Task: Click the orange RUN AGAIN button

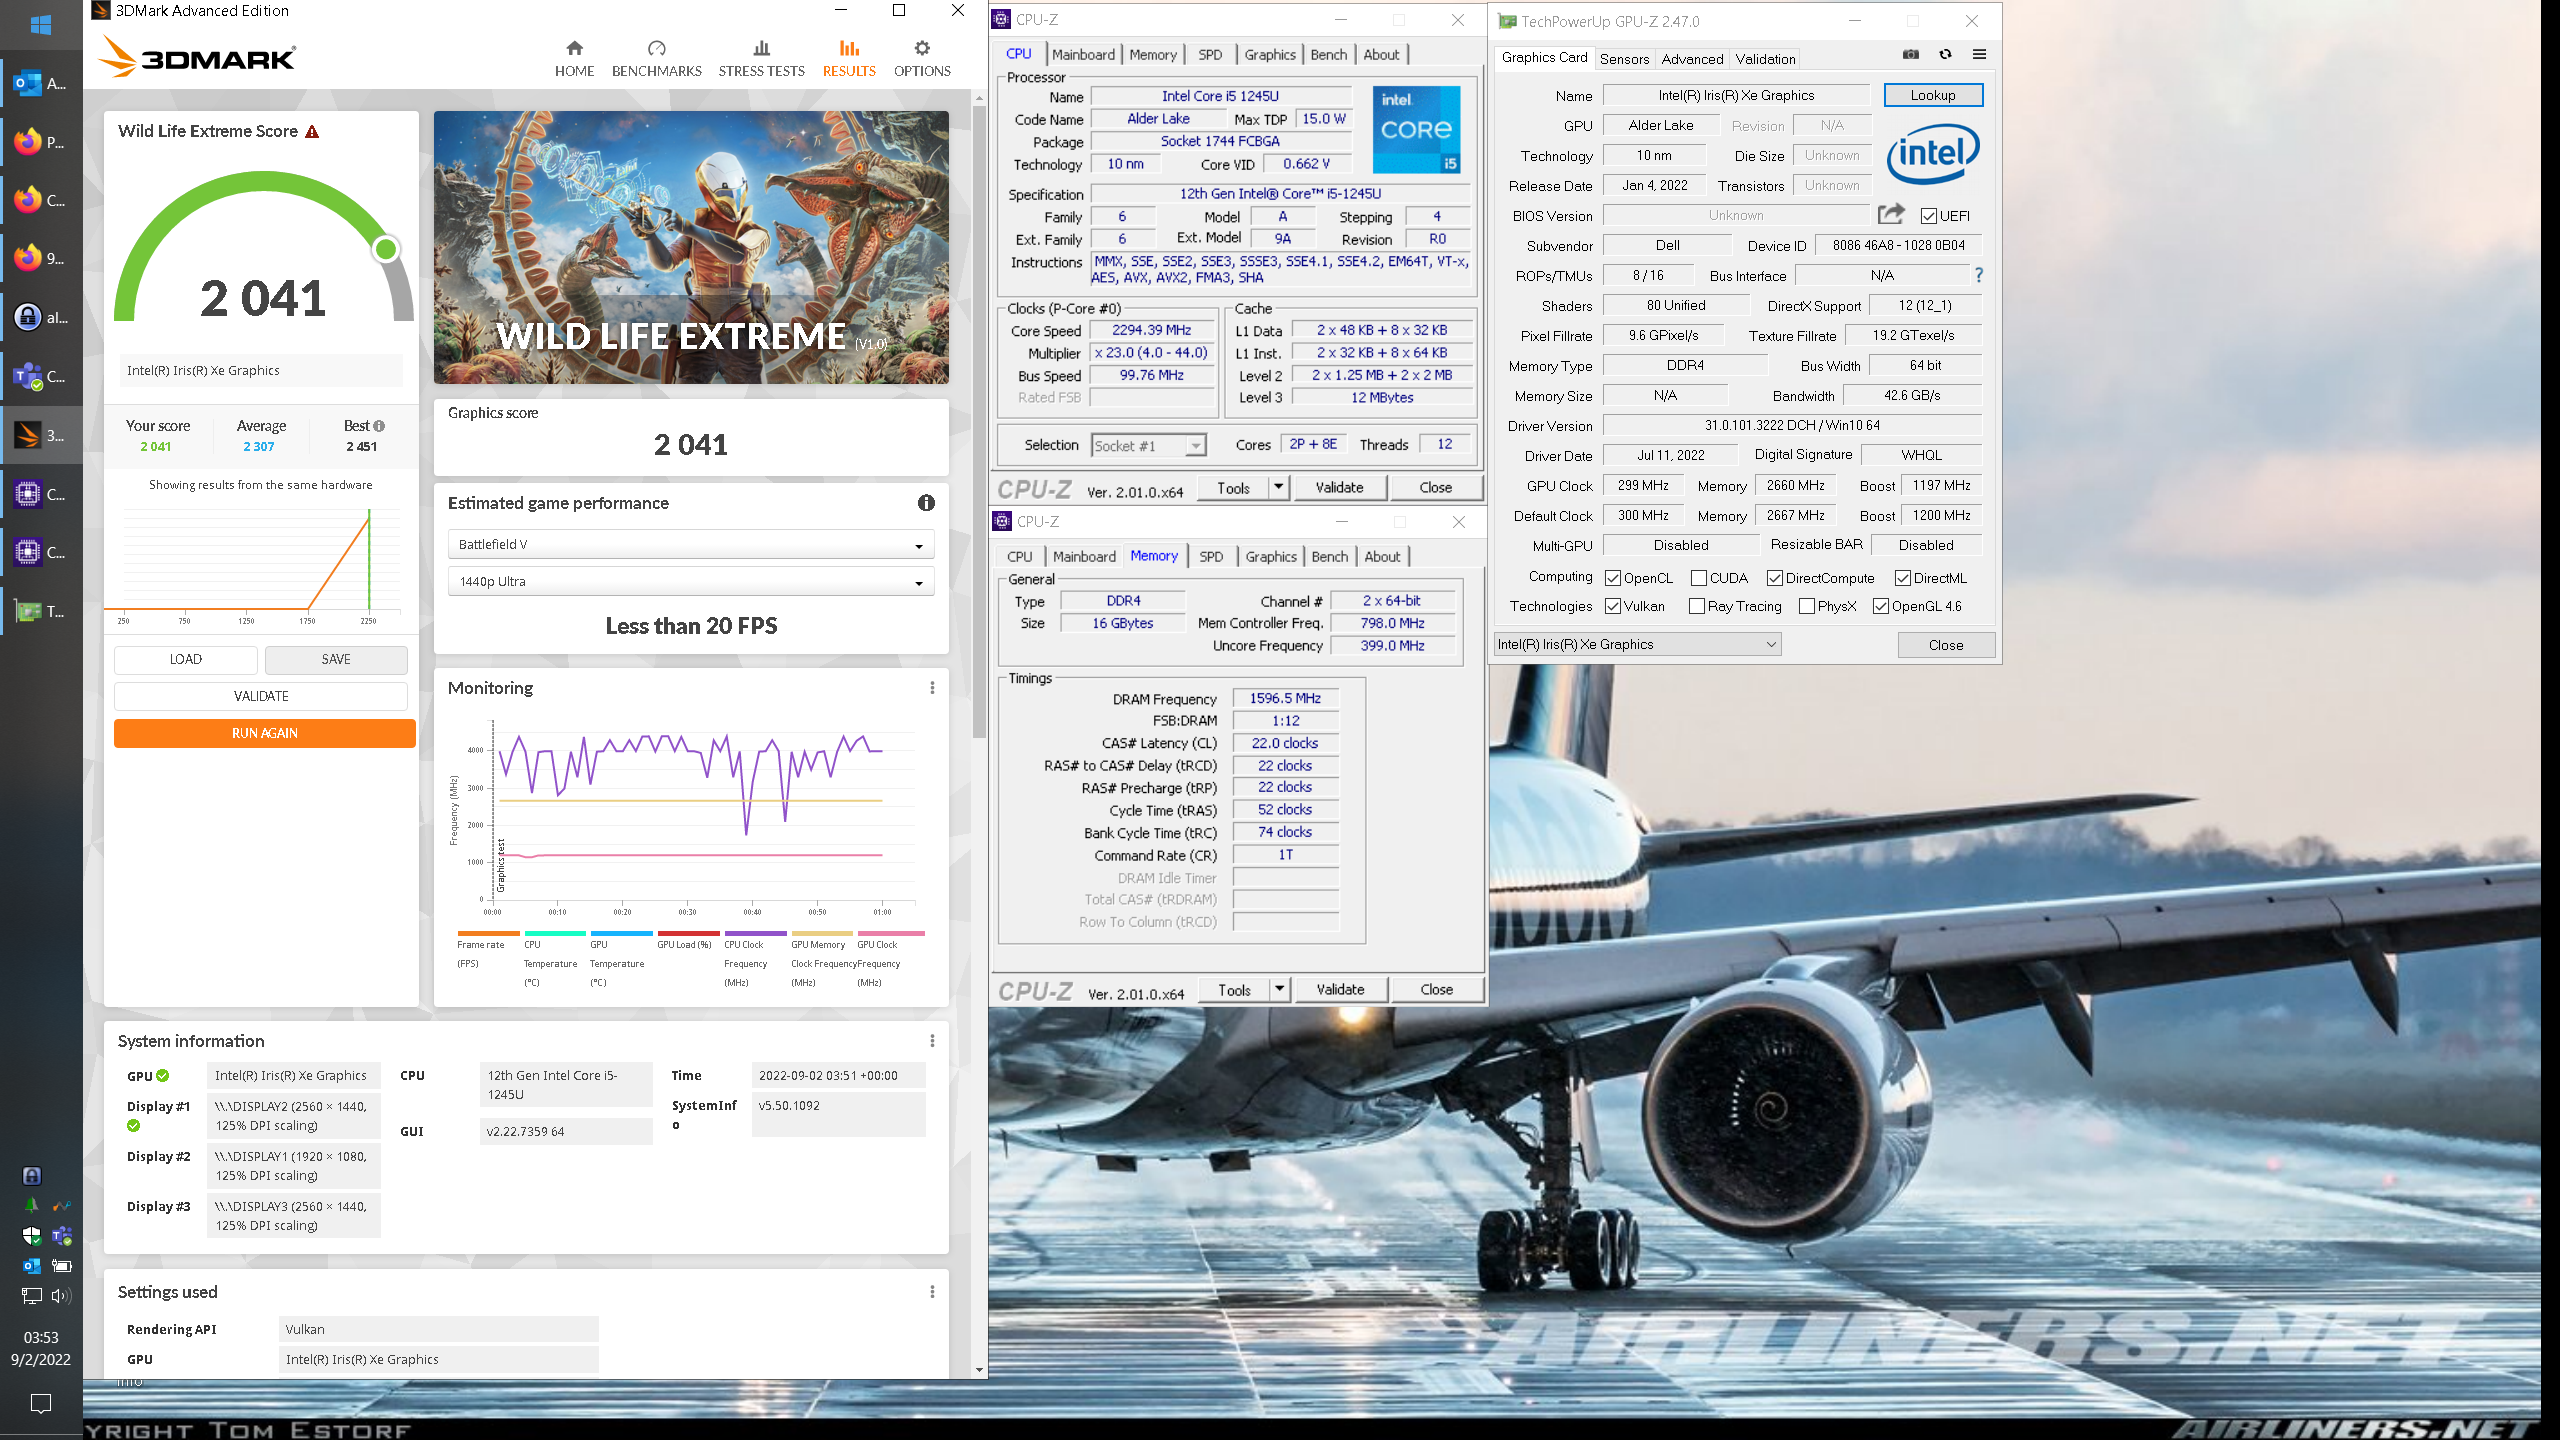Action: pyautogui.click(x=264, y=733)
